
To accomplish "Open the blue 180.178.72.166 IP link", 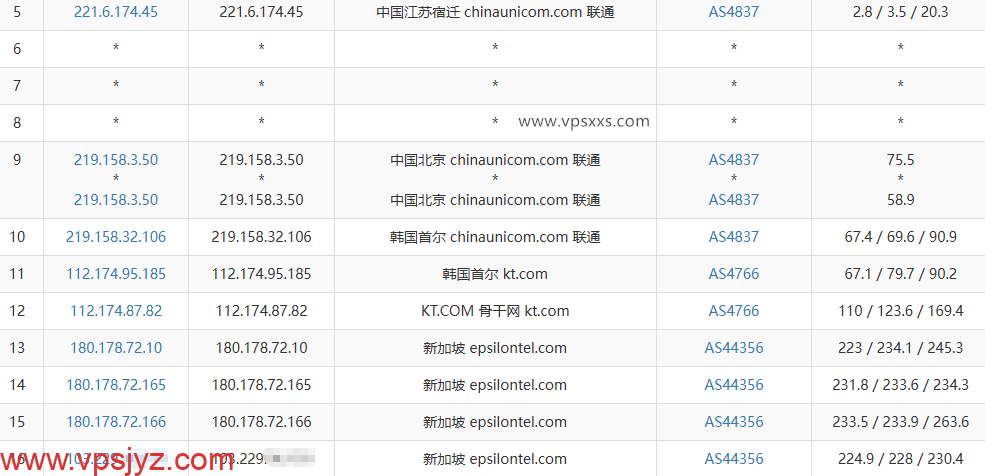I will [116, 422].
